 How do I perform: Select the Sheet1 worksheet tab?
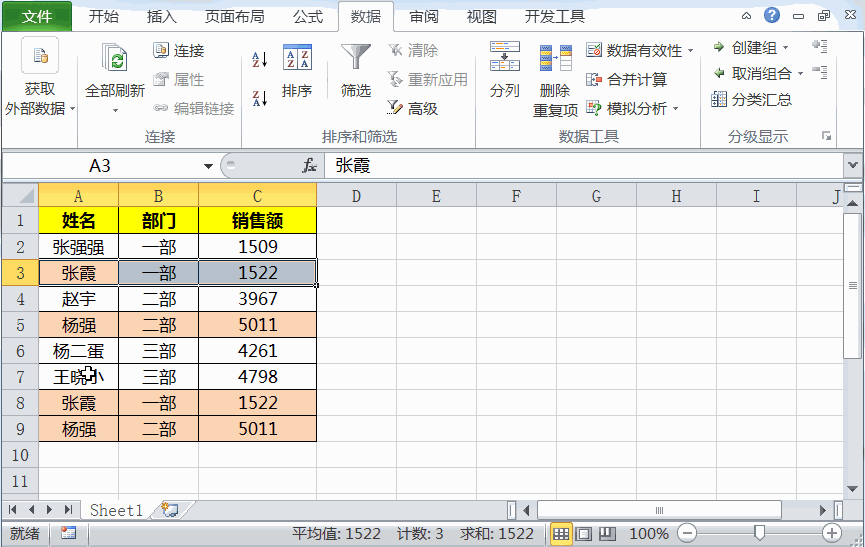click(x=116, y=510)
